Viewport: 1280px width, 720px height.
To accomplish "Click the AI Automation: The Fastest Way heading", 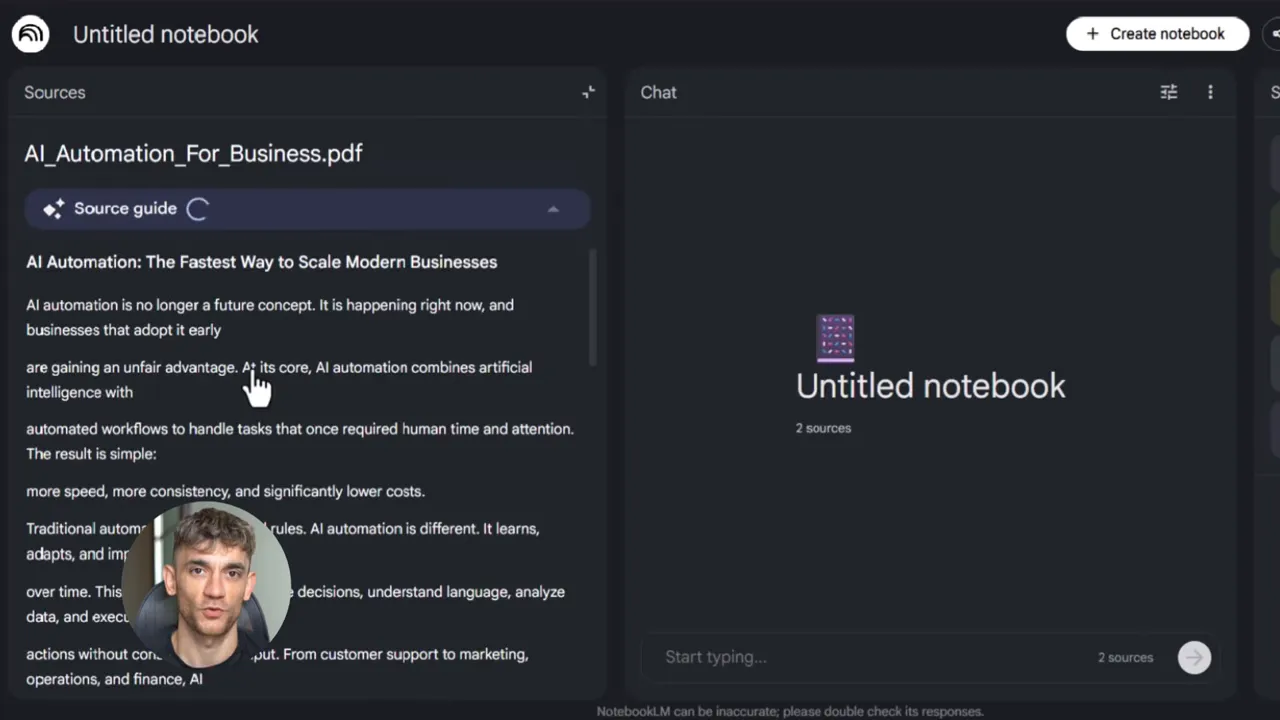I will click(261, 262).
